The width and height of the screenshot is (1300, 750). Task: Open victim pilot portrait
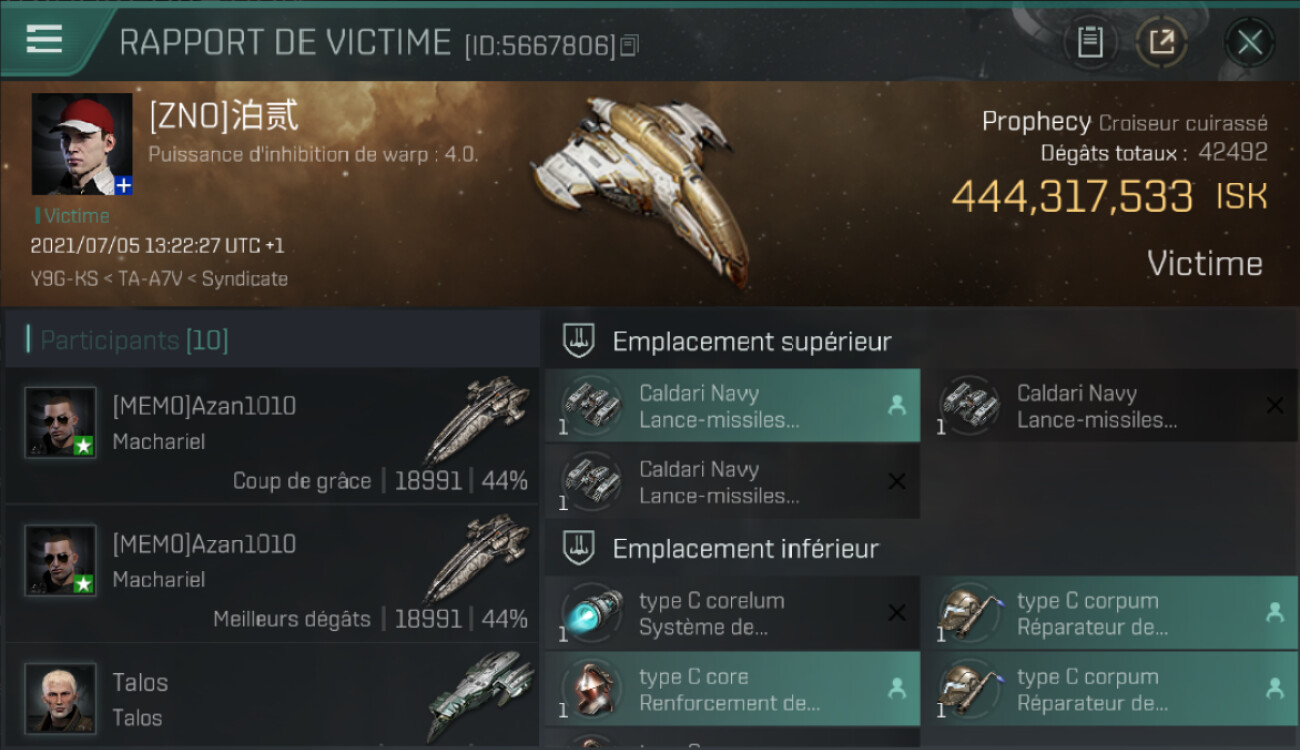click(x=82, y=144)
